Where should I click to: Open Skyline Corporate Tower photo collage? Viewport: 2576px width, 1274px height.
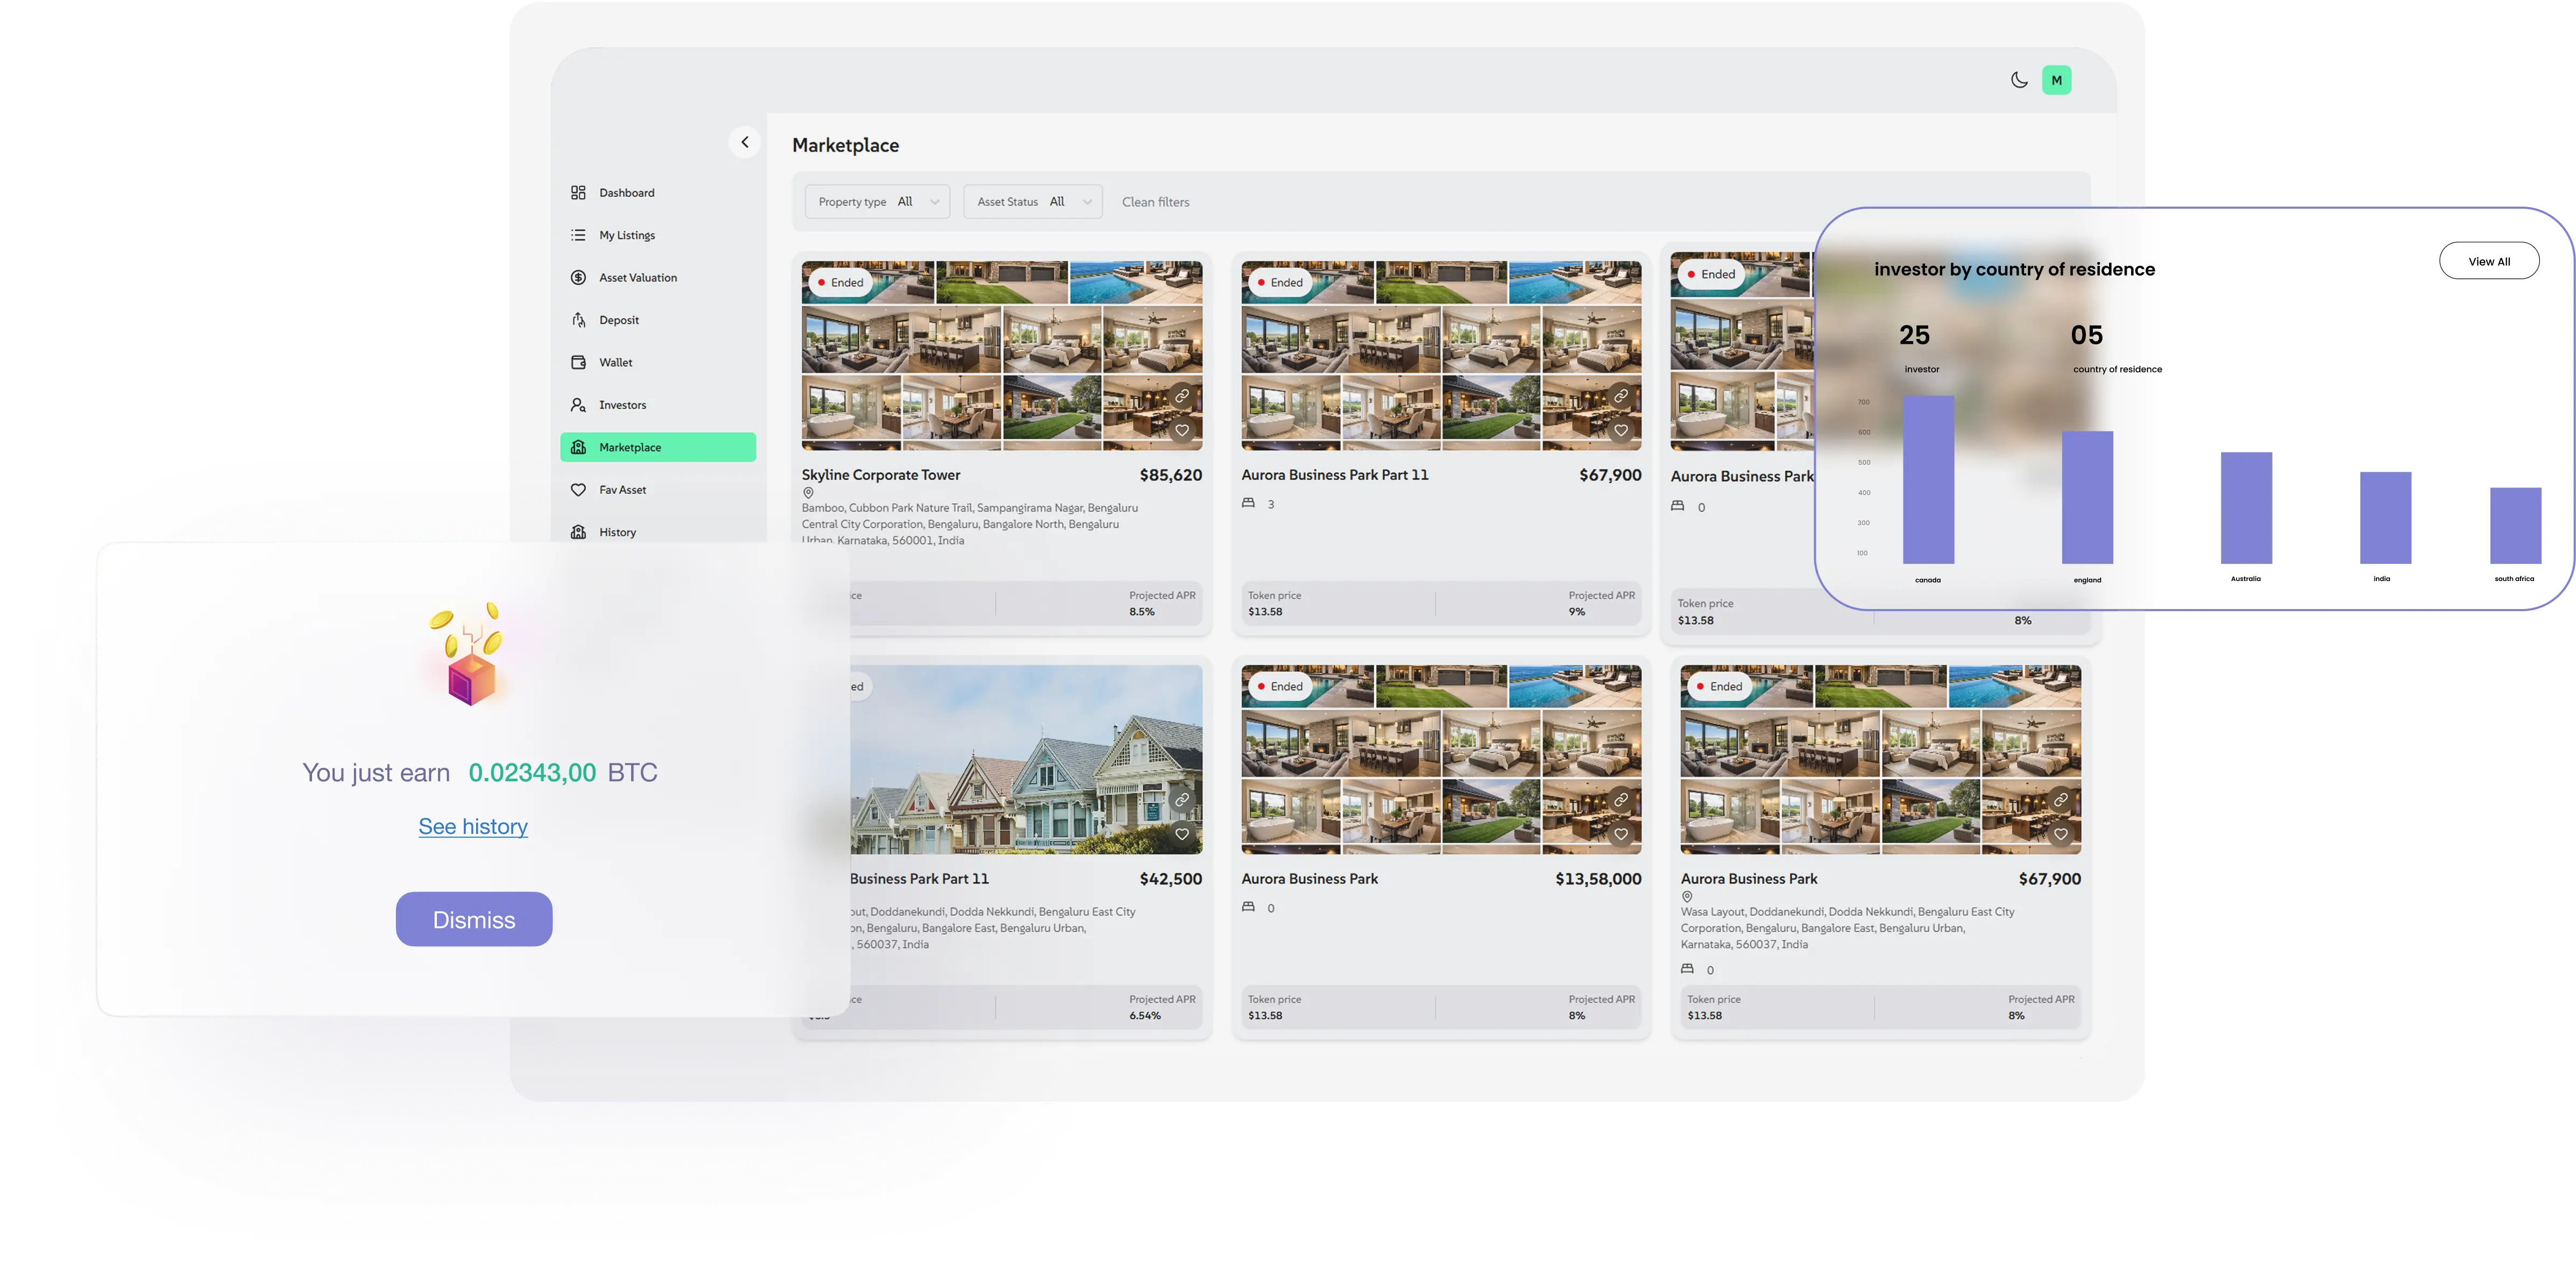click(1002, 356)
